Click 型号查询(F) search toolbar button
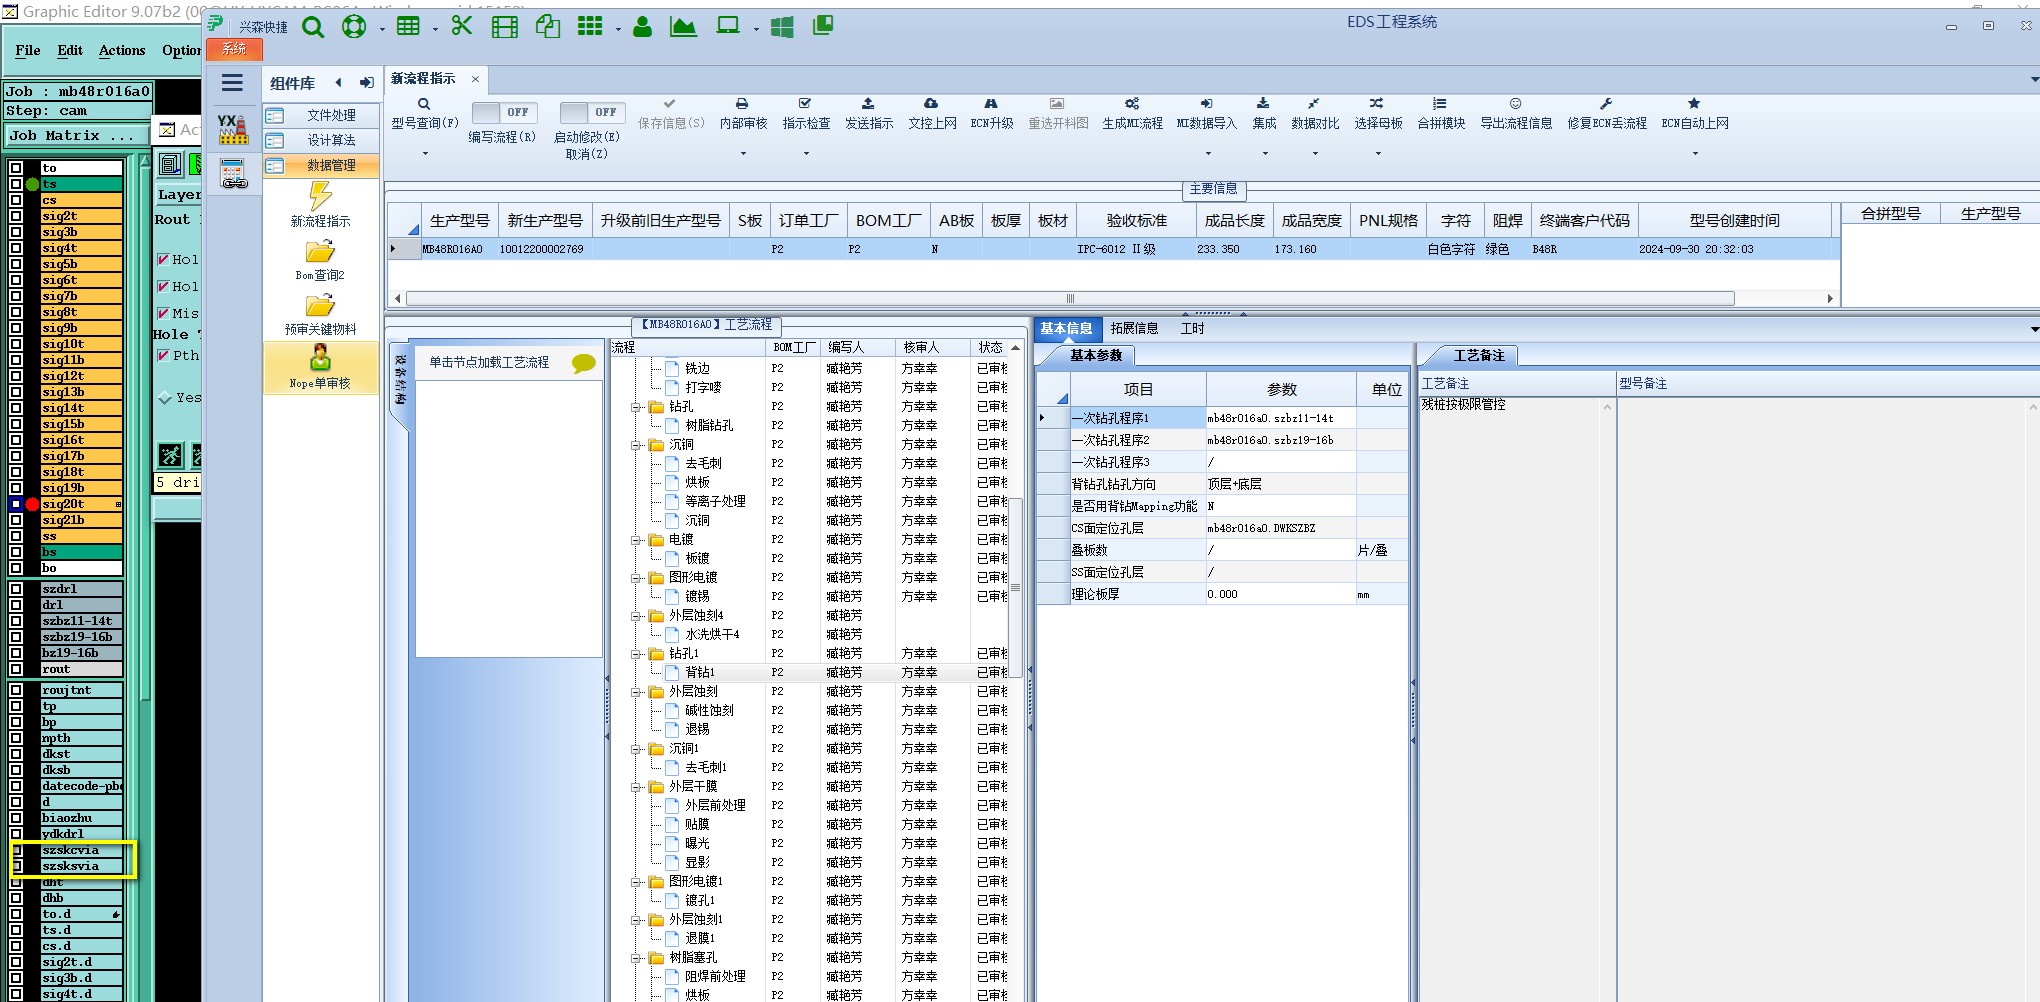The image size is (2040, 1002). coord(424,113)
